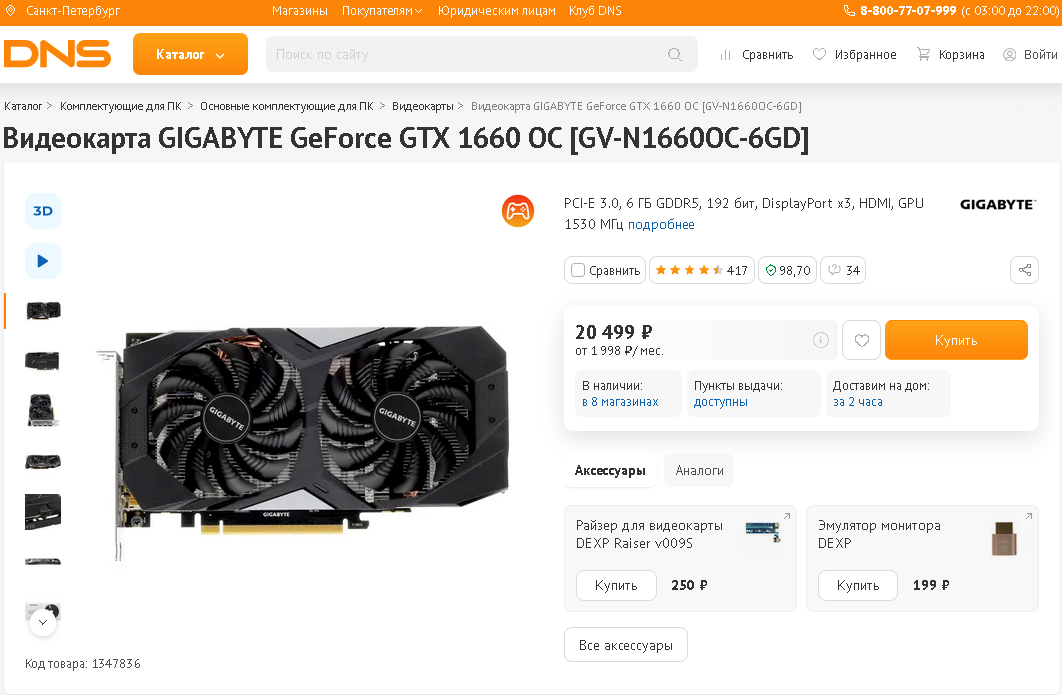Tick the Сравнить checkbox
Viewport: 1062px width, 695px height.
coord(578,270)
